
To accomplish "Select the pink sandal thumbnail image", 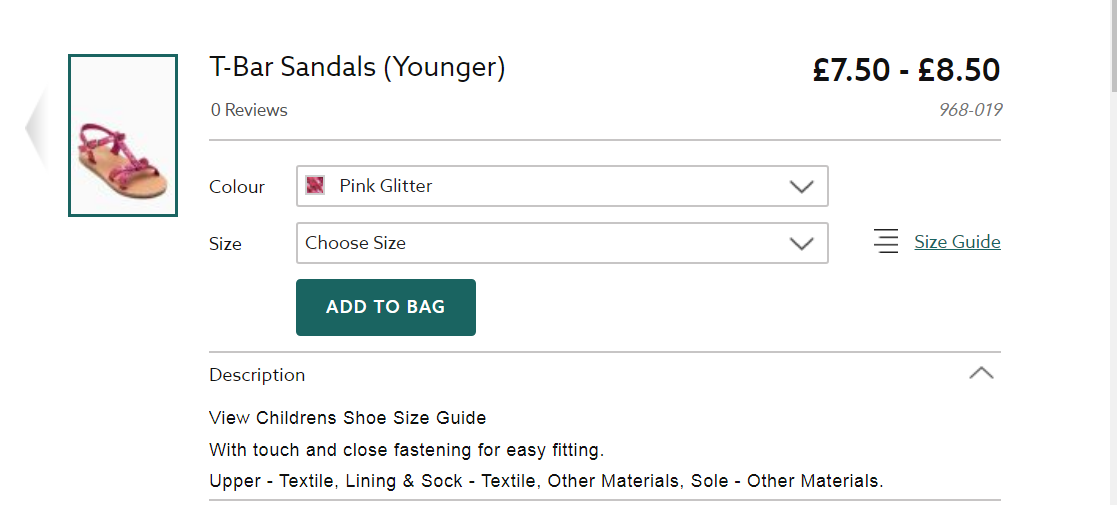I will point(123,136).
